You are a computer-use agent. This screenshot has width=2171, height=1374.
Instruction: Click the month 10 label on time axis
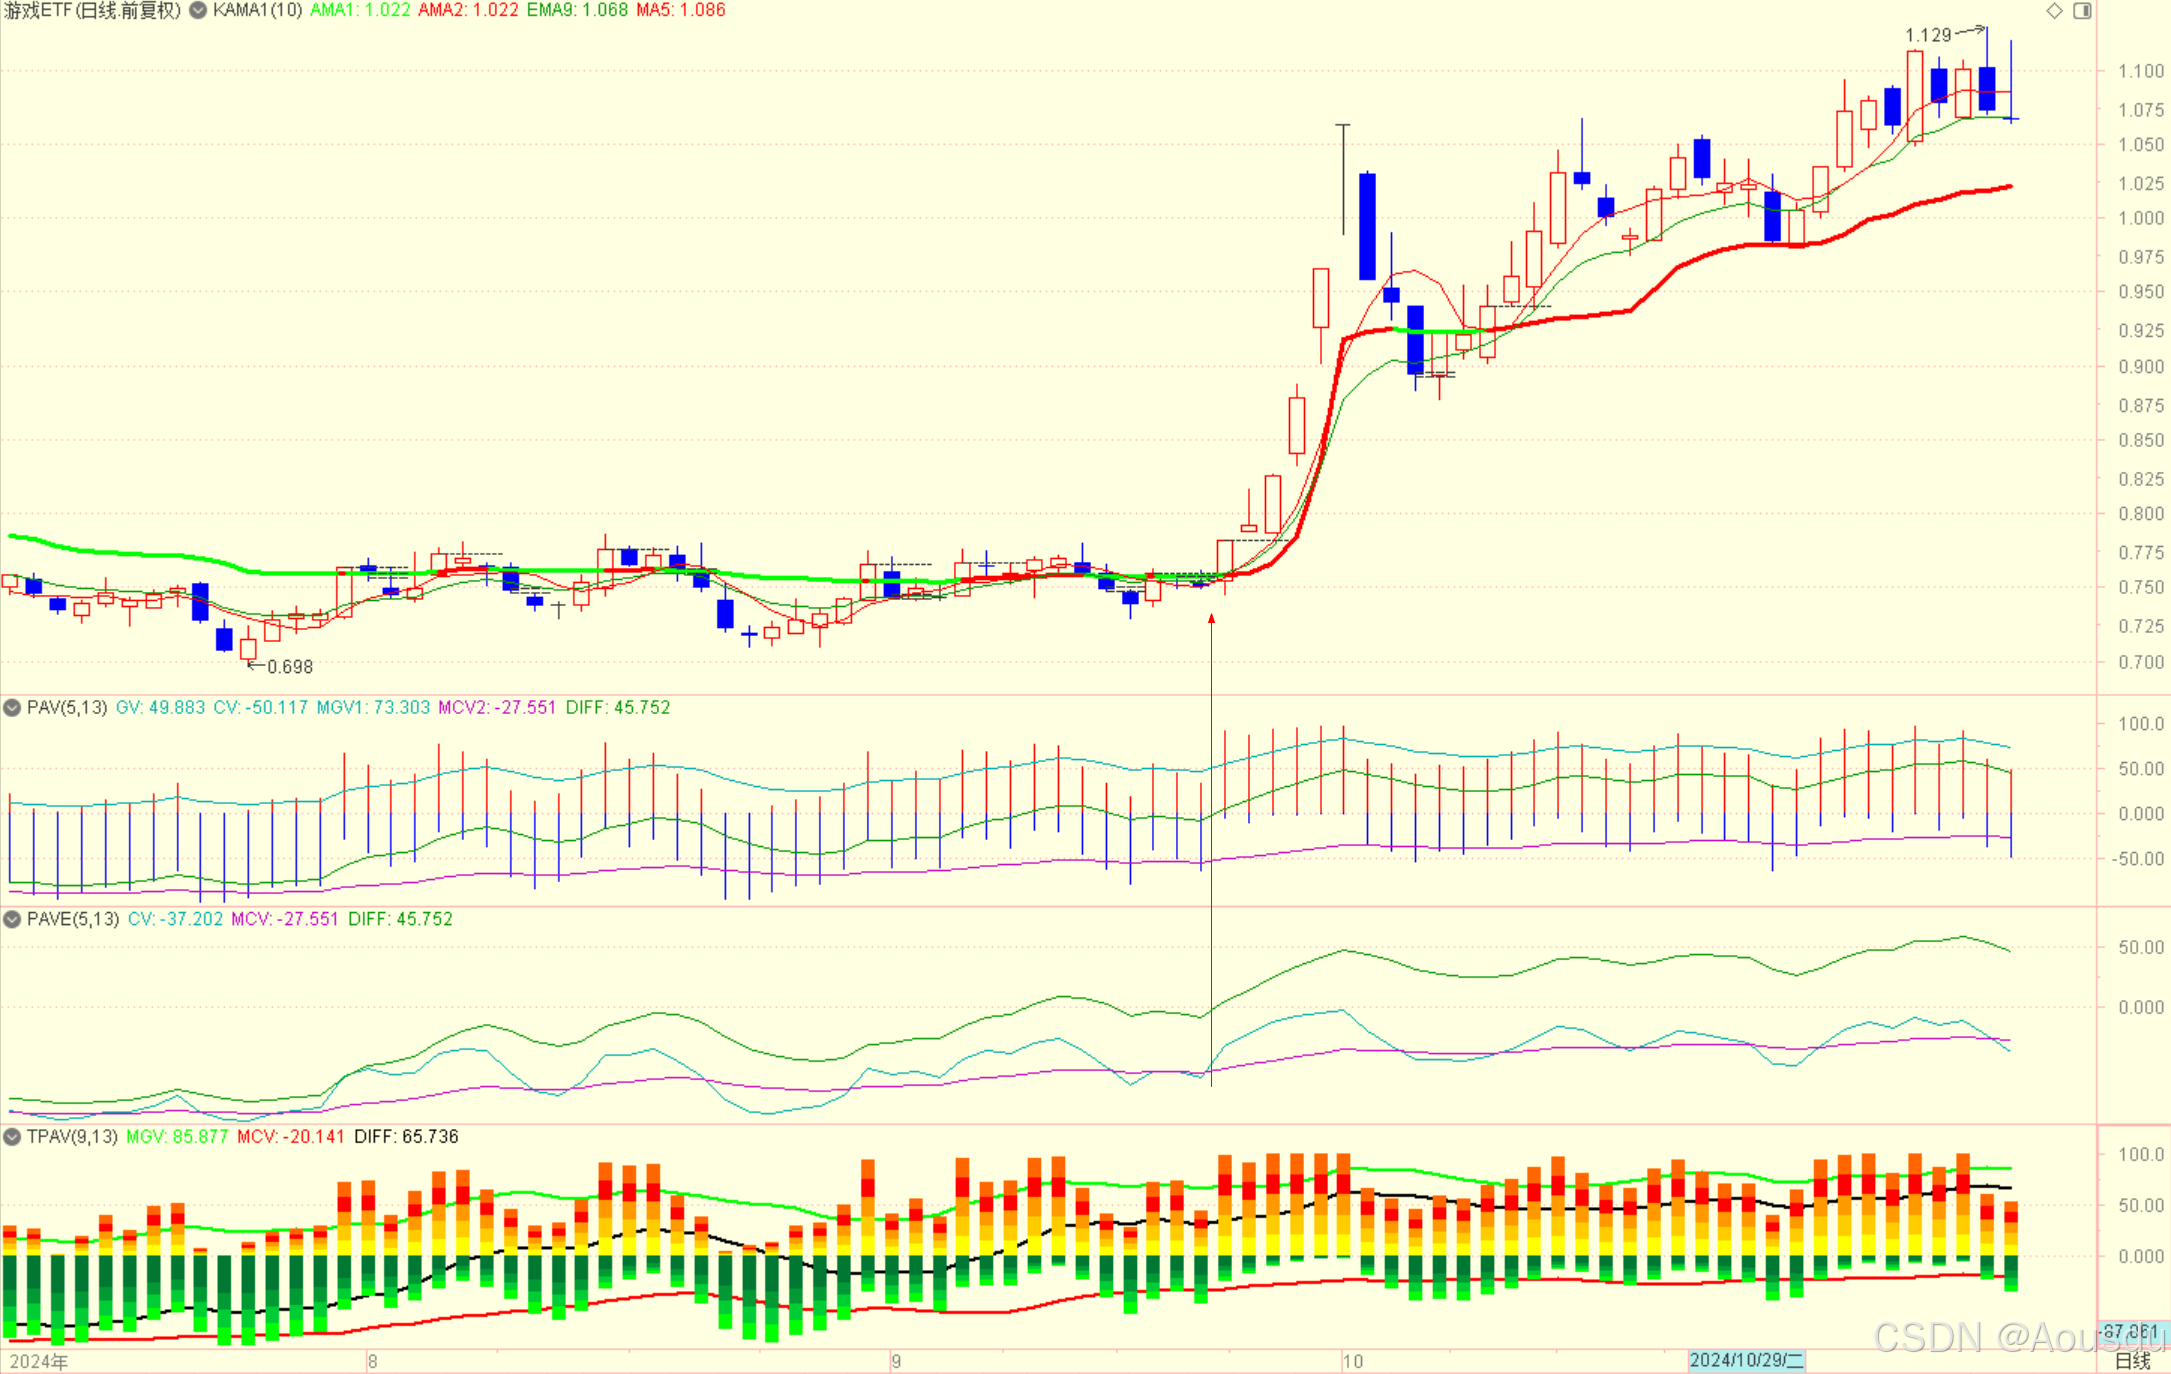pyautogui.click(x=1352, y=1361)
